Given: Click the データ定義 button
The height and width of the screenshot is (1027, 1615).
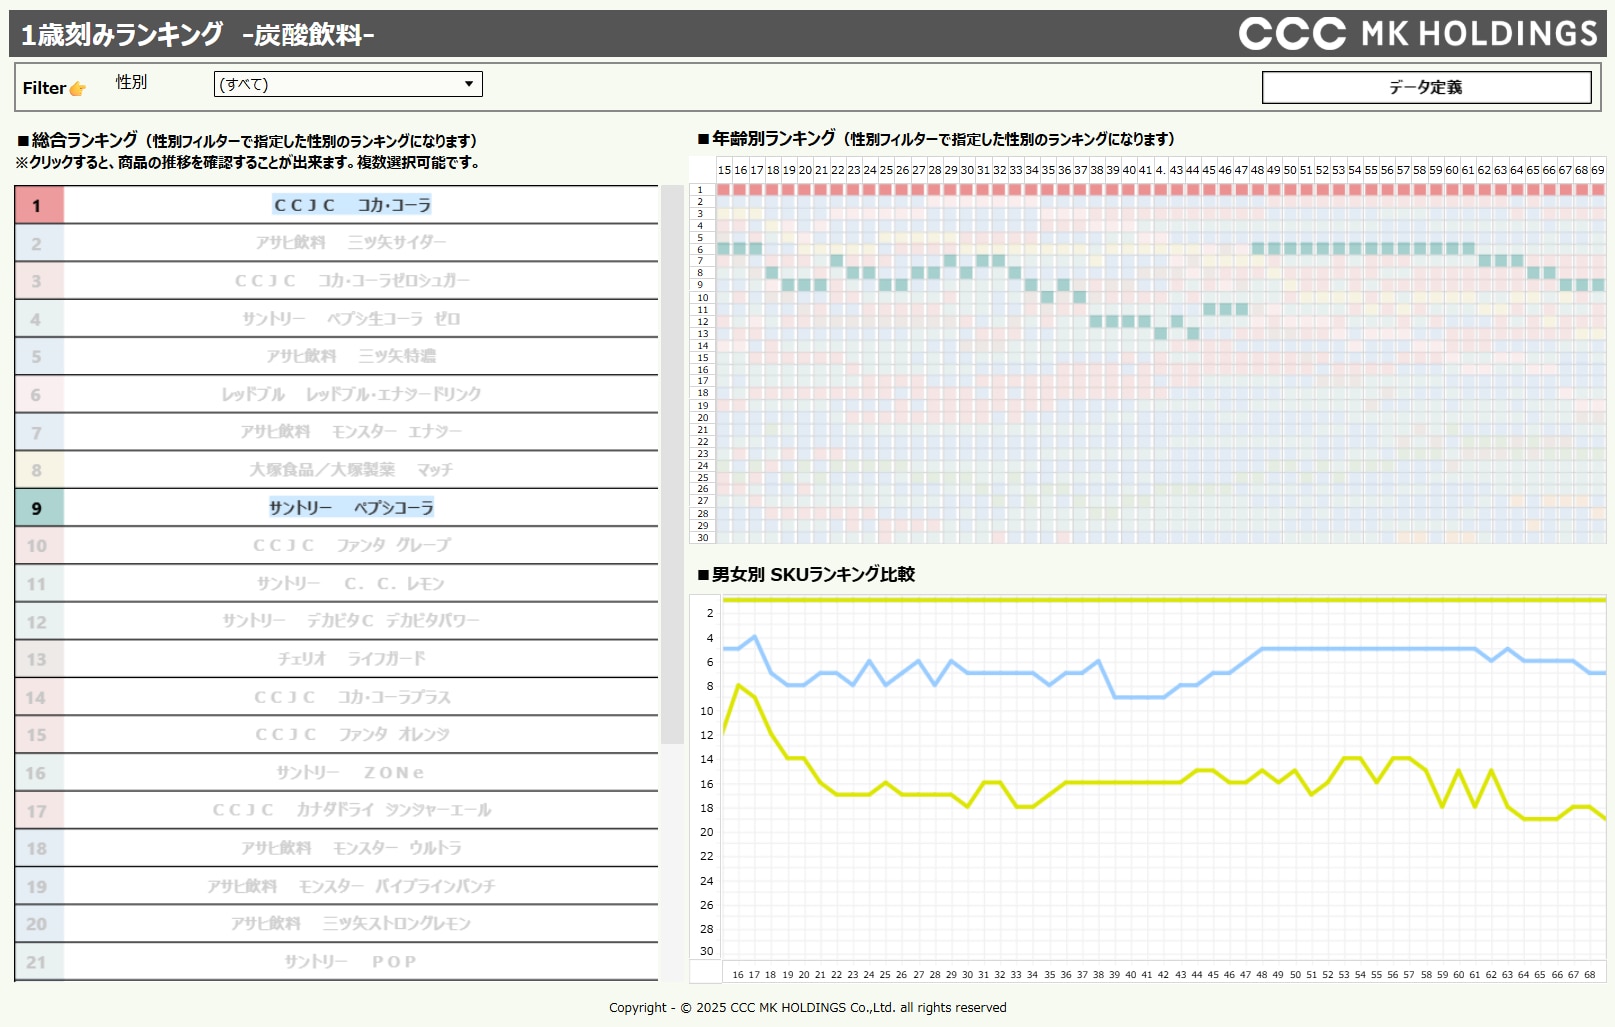Looking at the screenshot, I should click(1426, 87).
